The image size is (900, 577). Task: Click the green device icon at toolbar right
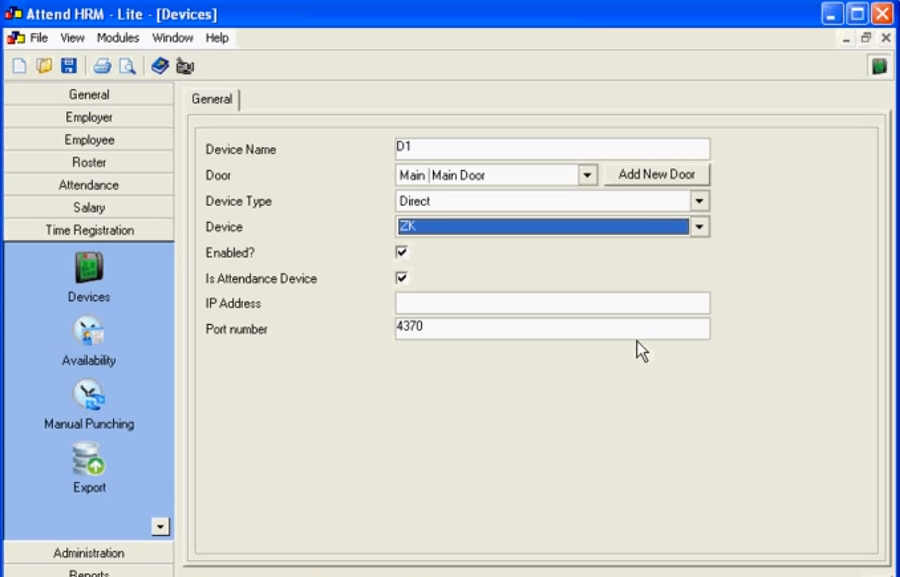(879, 66)
